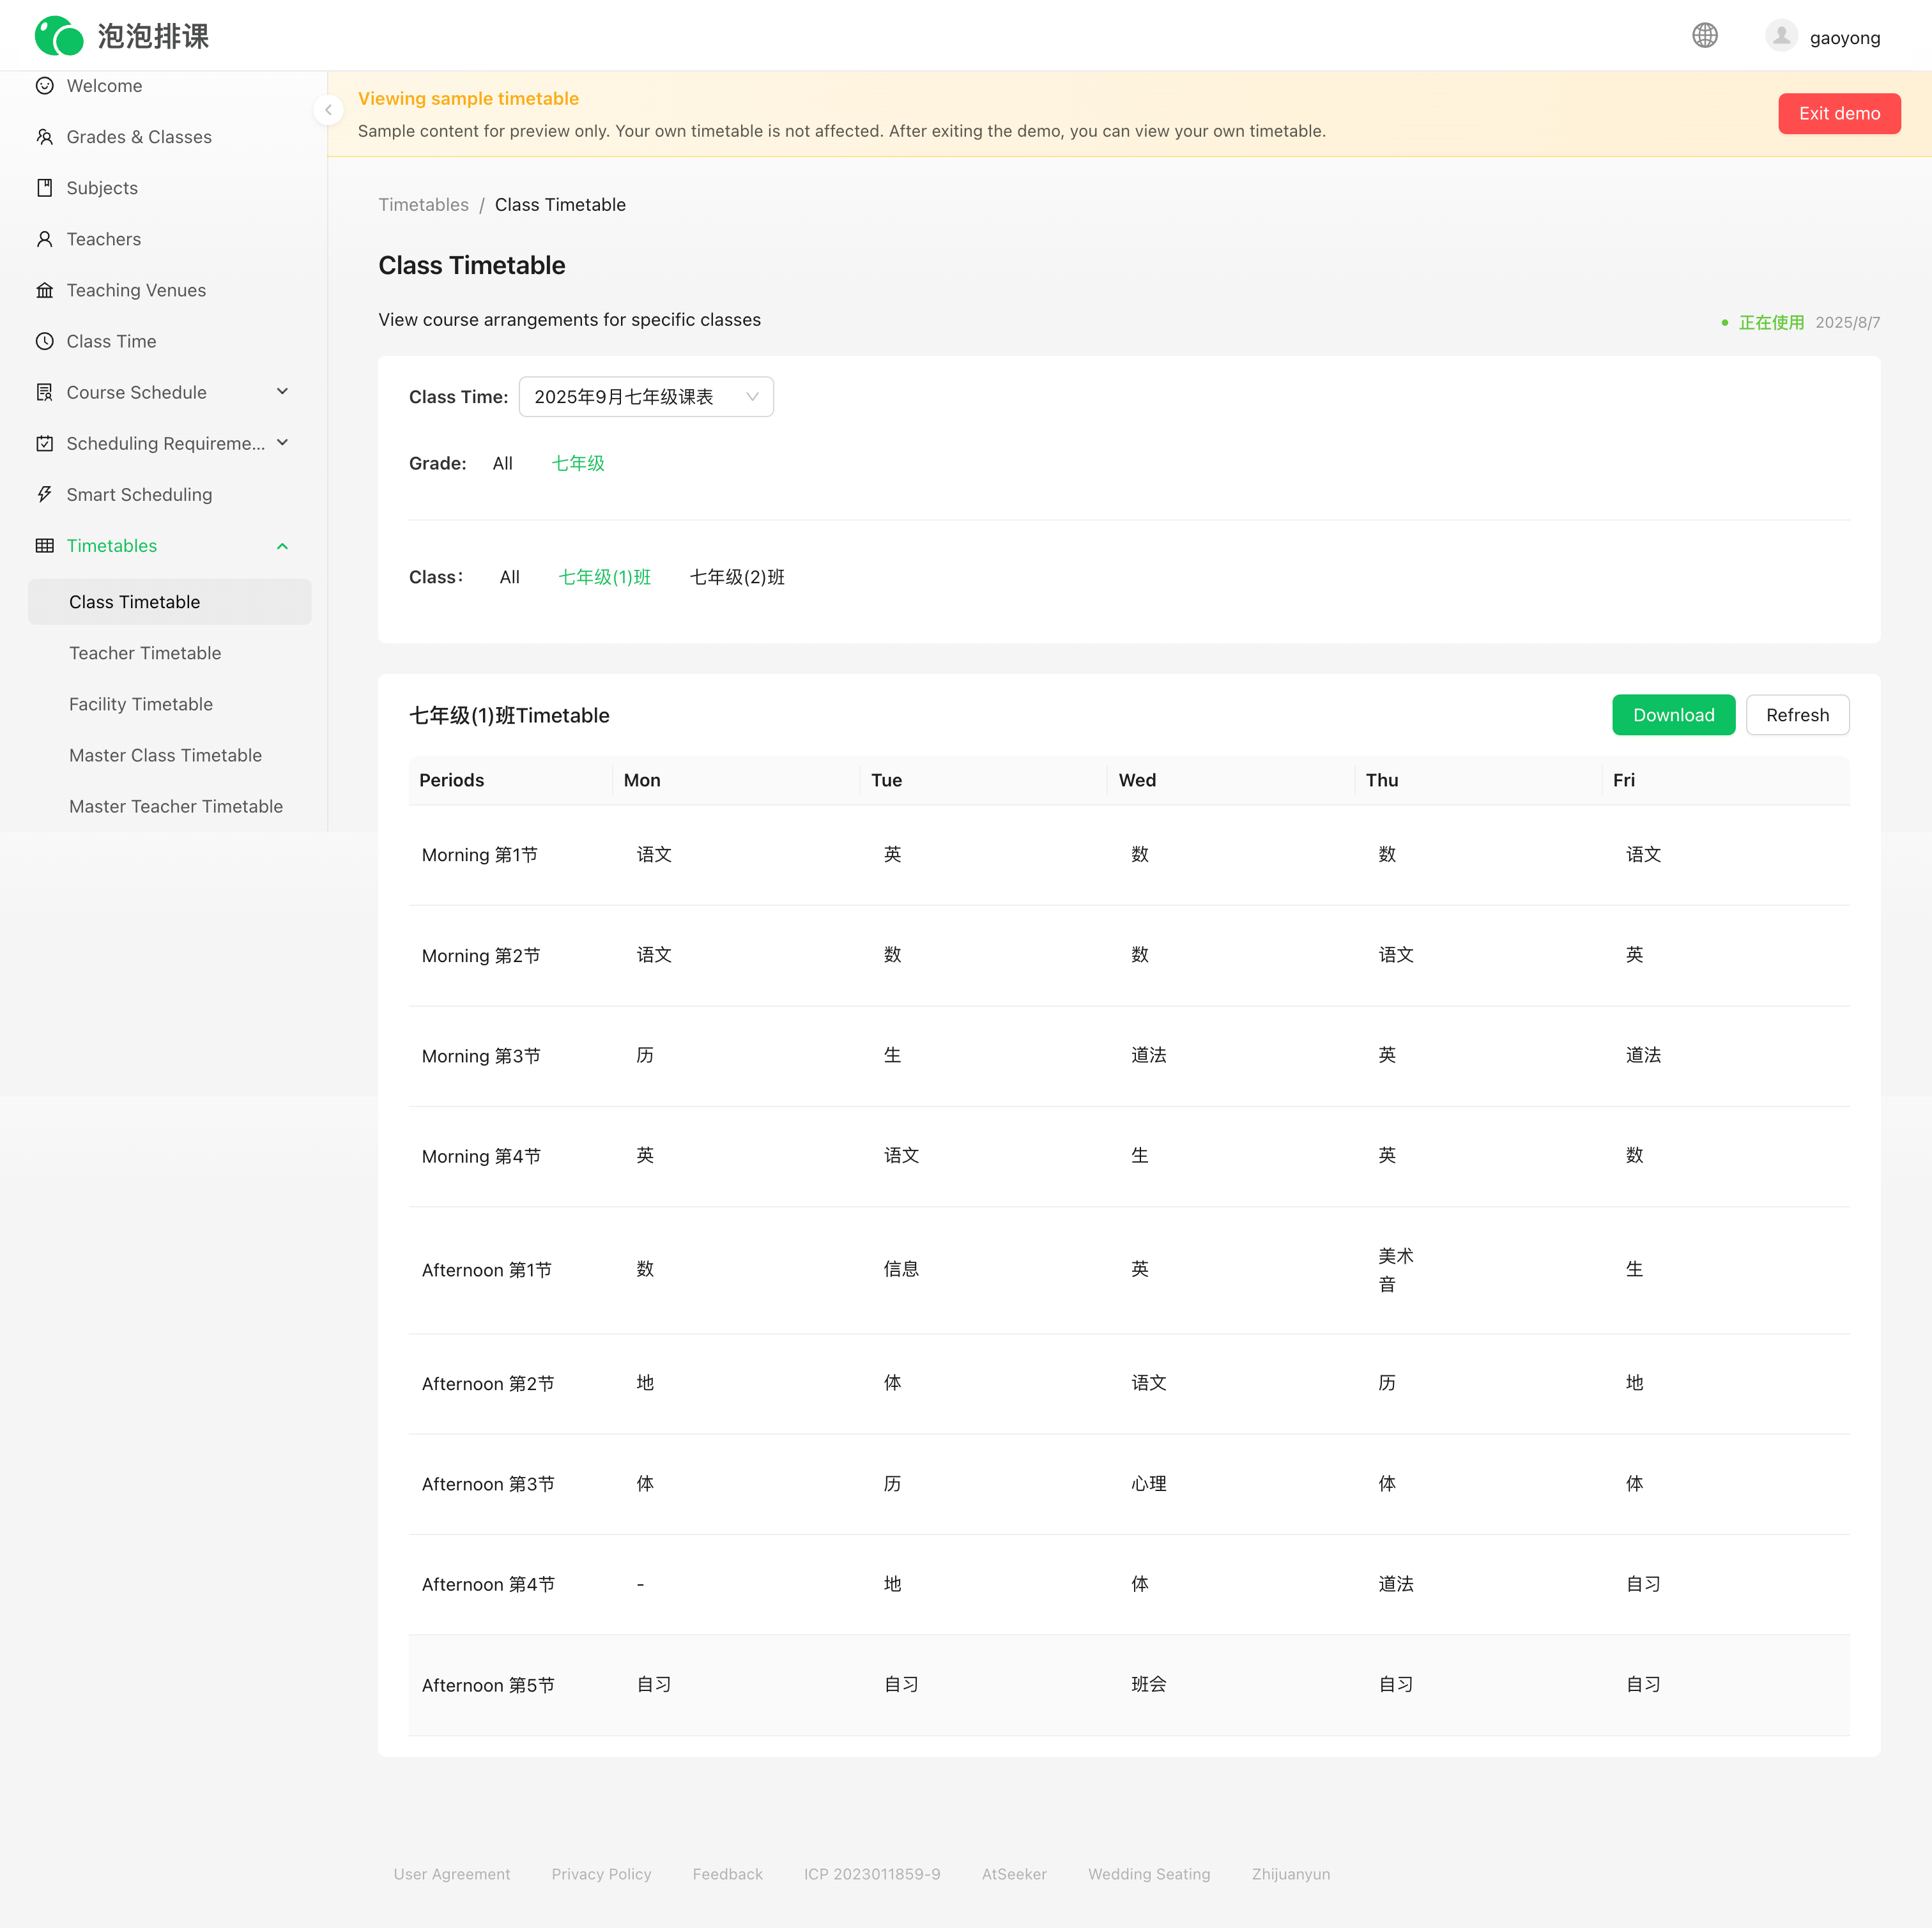The image size is (1932, 1928).
Task: Select All in Grade filter
Action: 502,463
